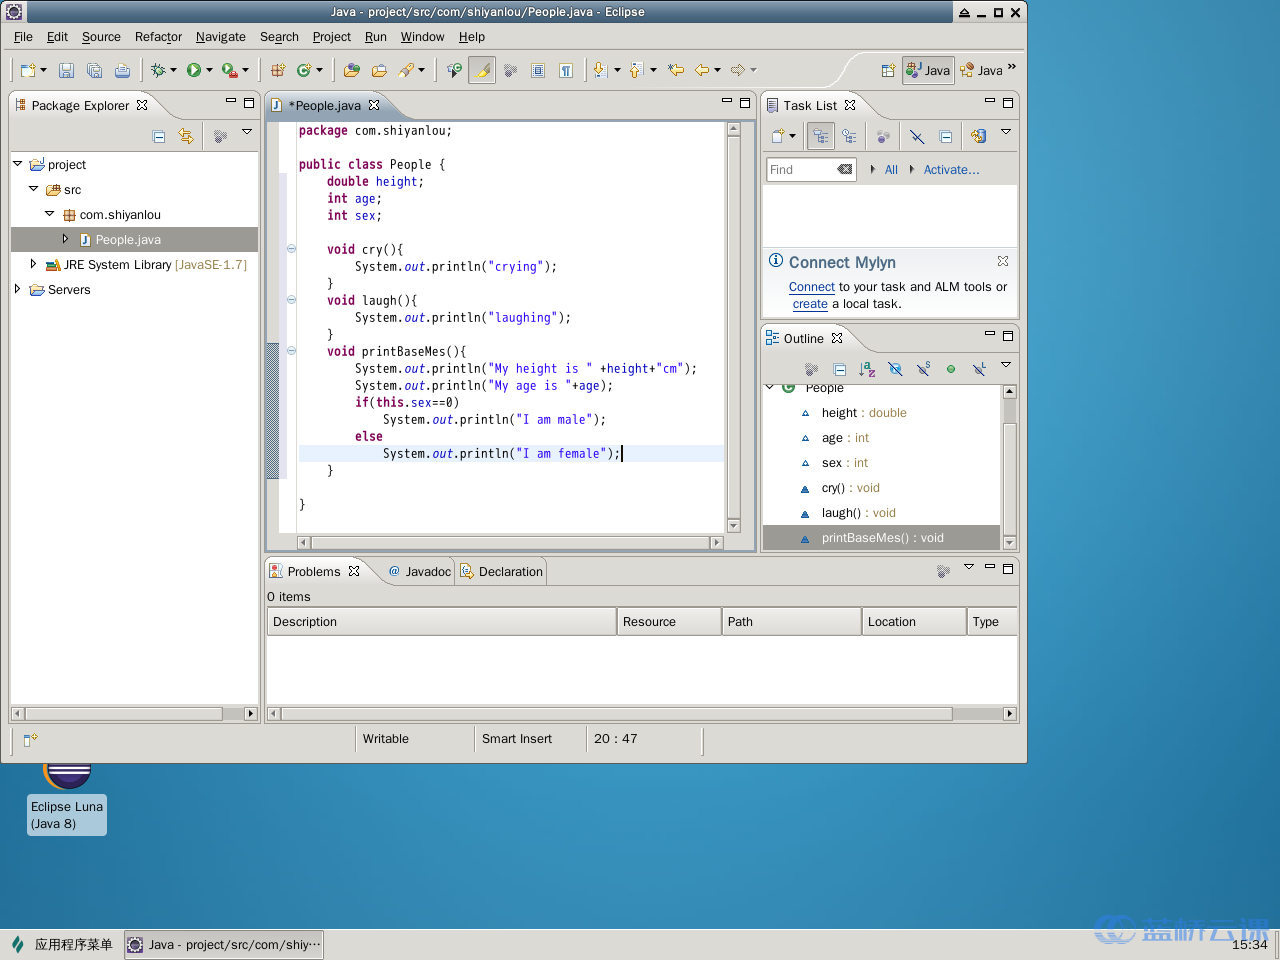1280x960 pixels.
Task: Switch to the Javadoc tab
Action: pyautogui.click(x=419, y=572)
